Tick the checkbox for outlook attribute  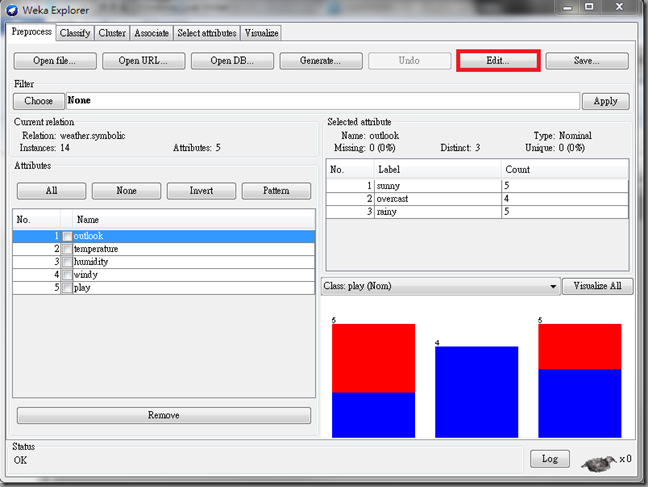pos(67,236)
